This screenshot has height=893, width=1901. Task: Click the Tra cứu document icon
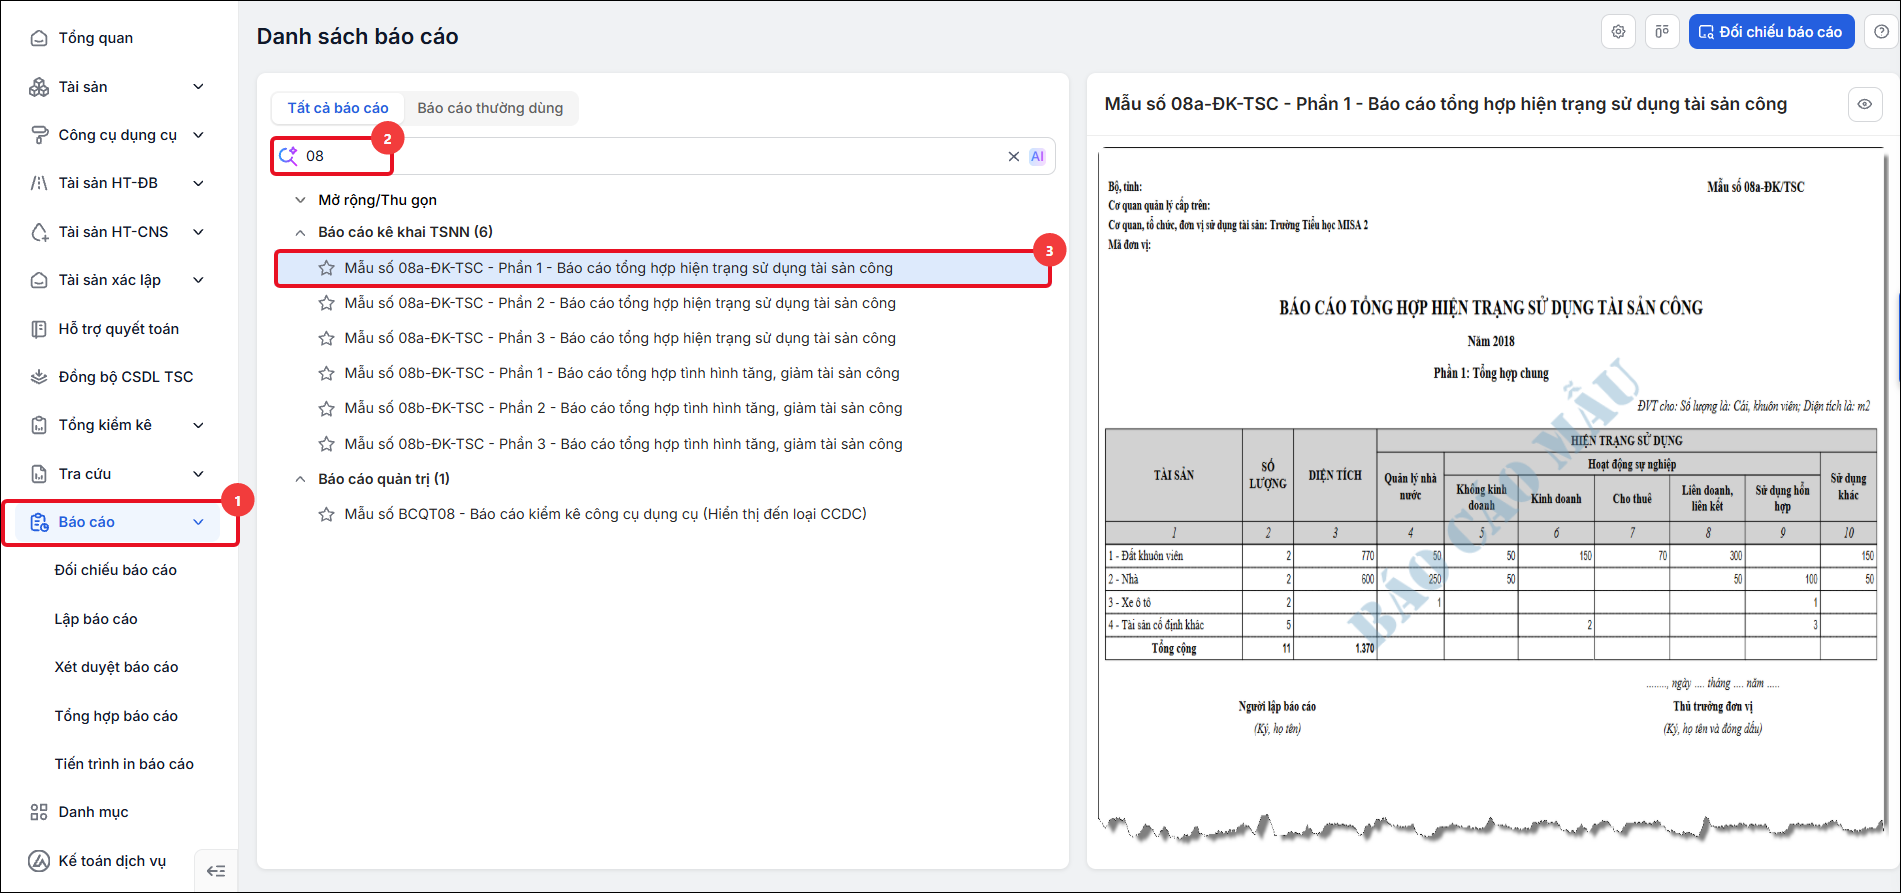tap(39, 474)
